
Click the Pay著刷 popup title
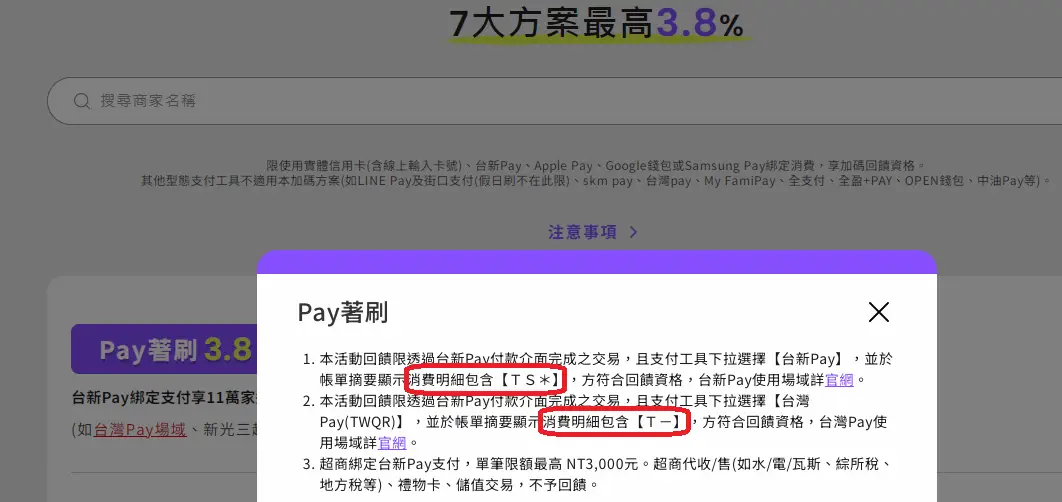coord(343,313)
